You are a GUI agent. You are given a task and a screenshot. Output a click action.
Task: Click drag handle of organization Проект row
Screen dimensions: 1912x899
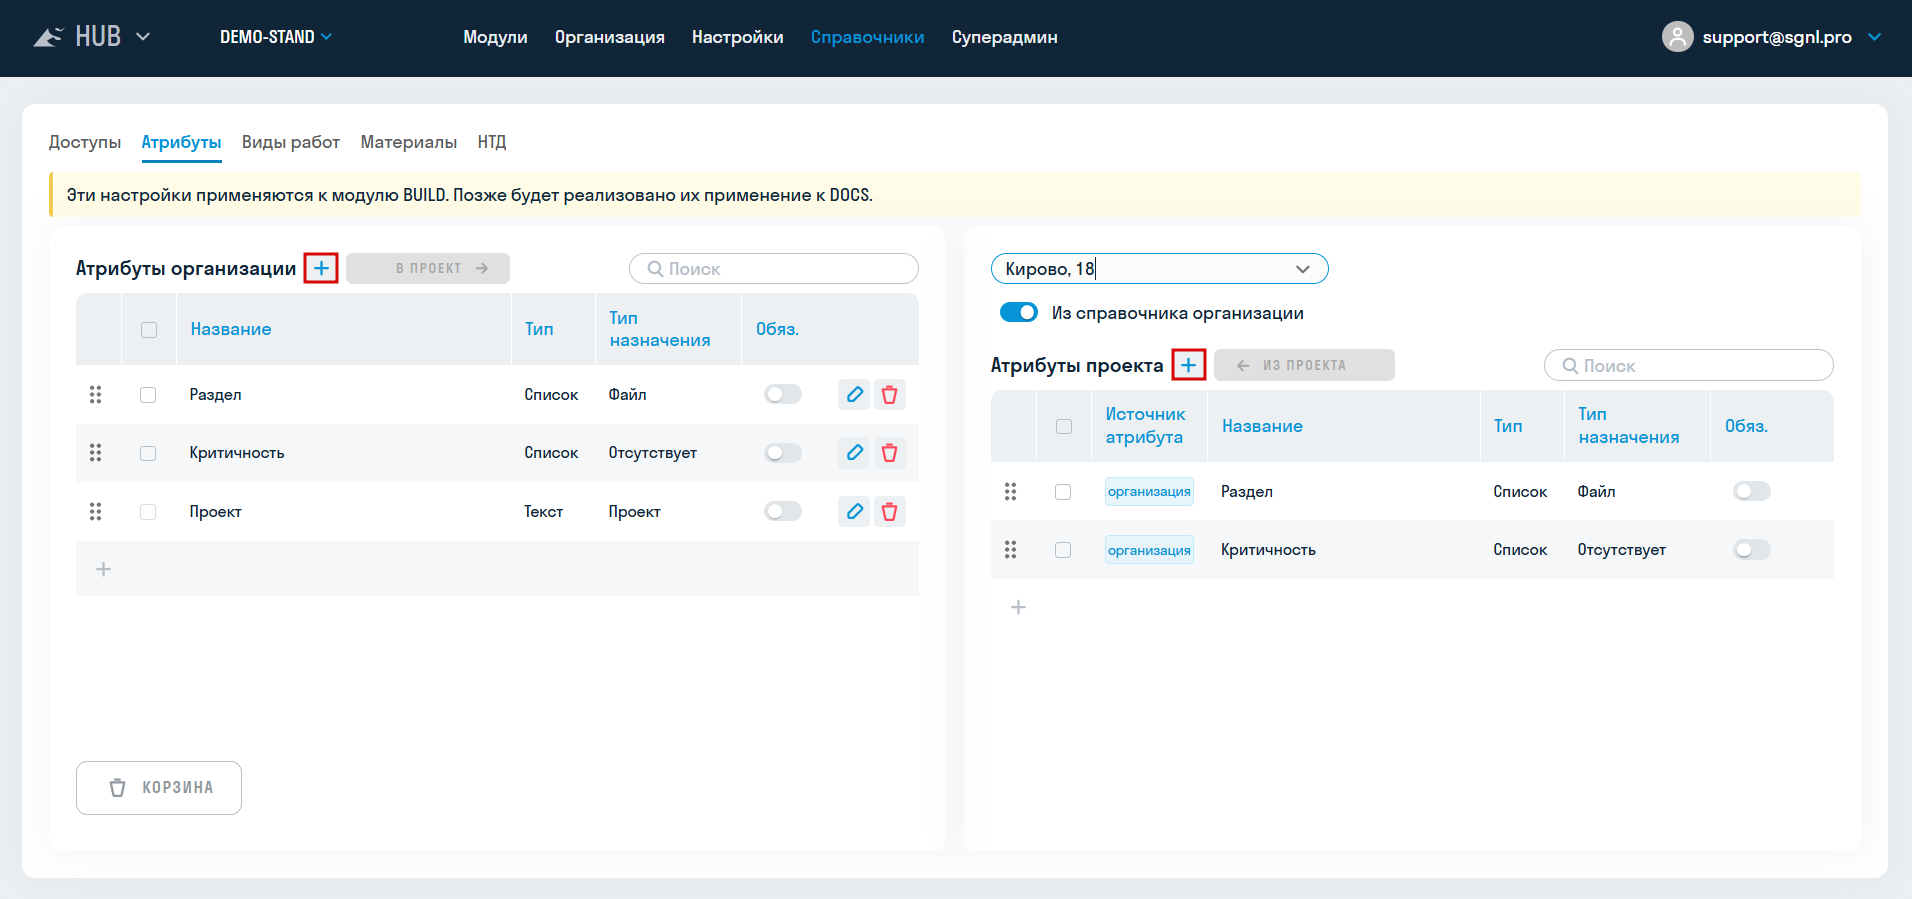[96, 512]
